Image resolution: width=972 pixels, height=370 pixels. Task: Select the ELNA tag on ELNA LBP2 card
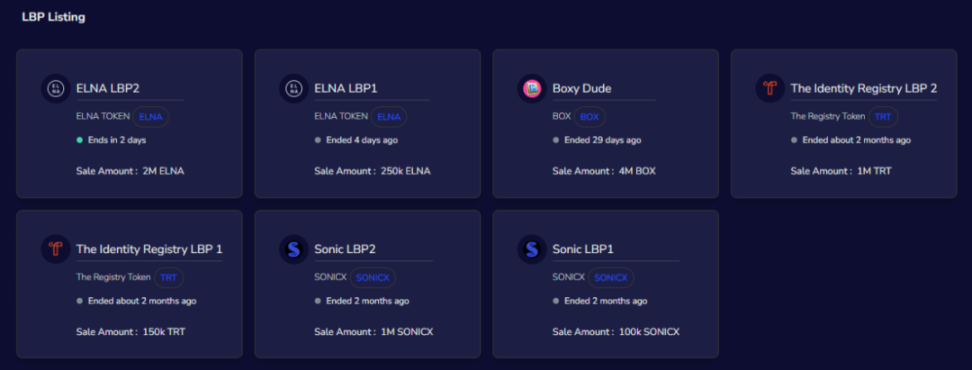[151, 117]
